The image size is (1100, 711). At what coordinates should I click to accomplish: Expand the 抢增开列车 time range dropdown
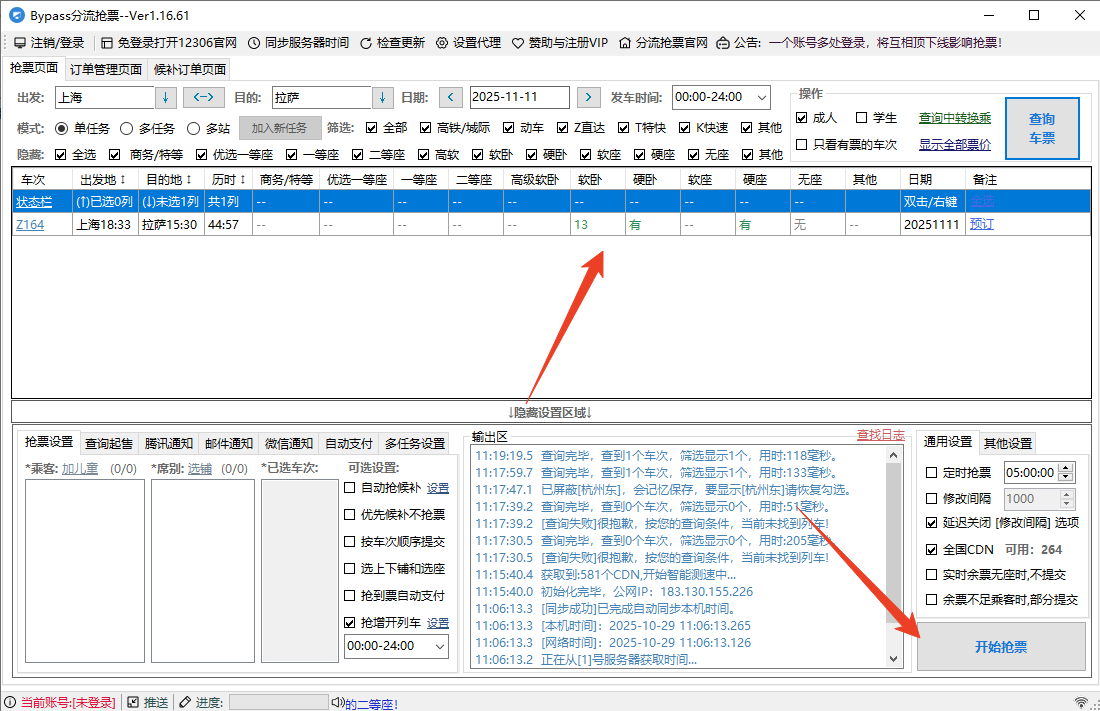pyautogui.click(x=440, y=646)
